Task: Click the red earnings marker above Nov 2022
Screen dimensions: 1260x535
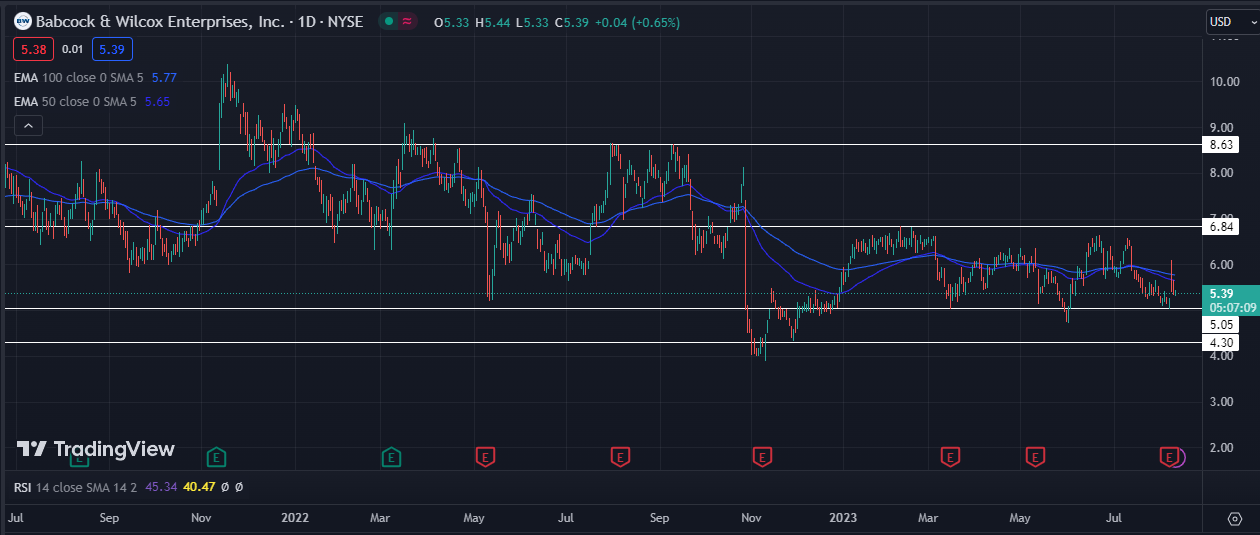Action: (762, 457)
